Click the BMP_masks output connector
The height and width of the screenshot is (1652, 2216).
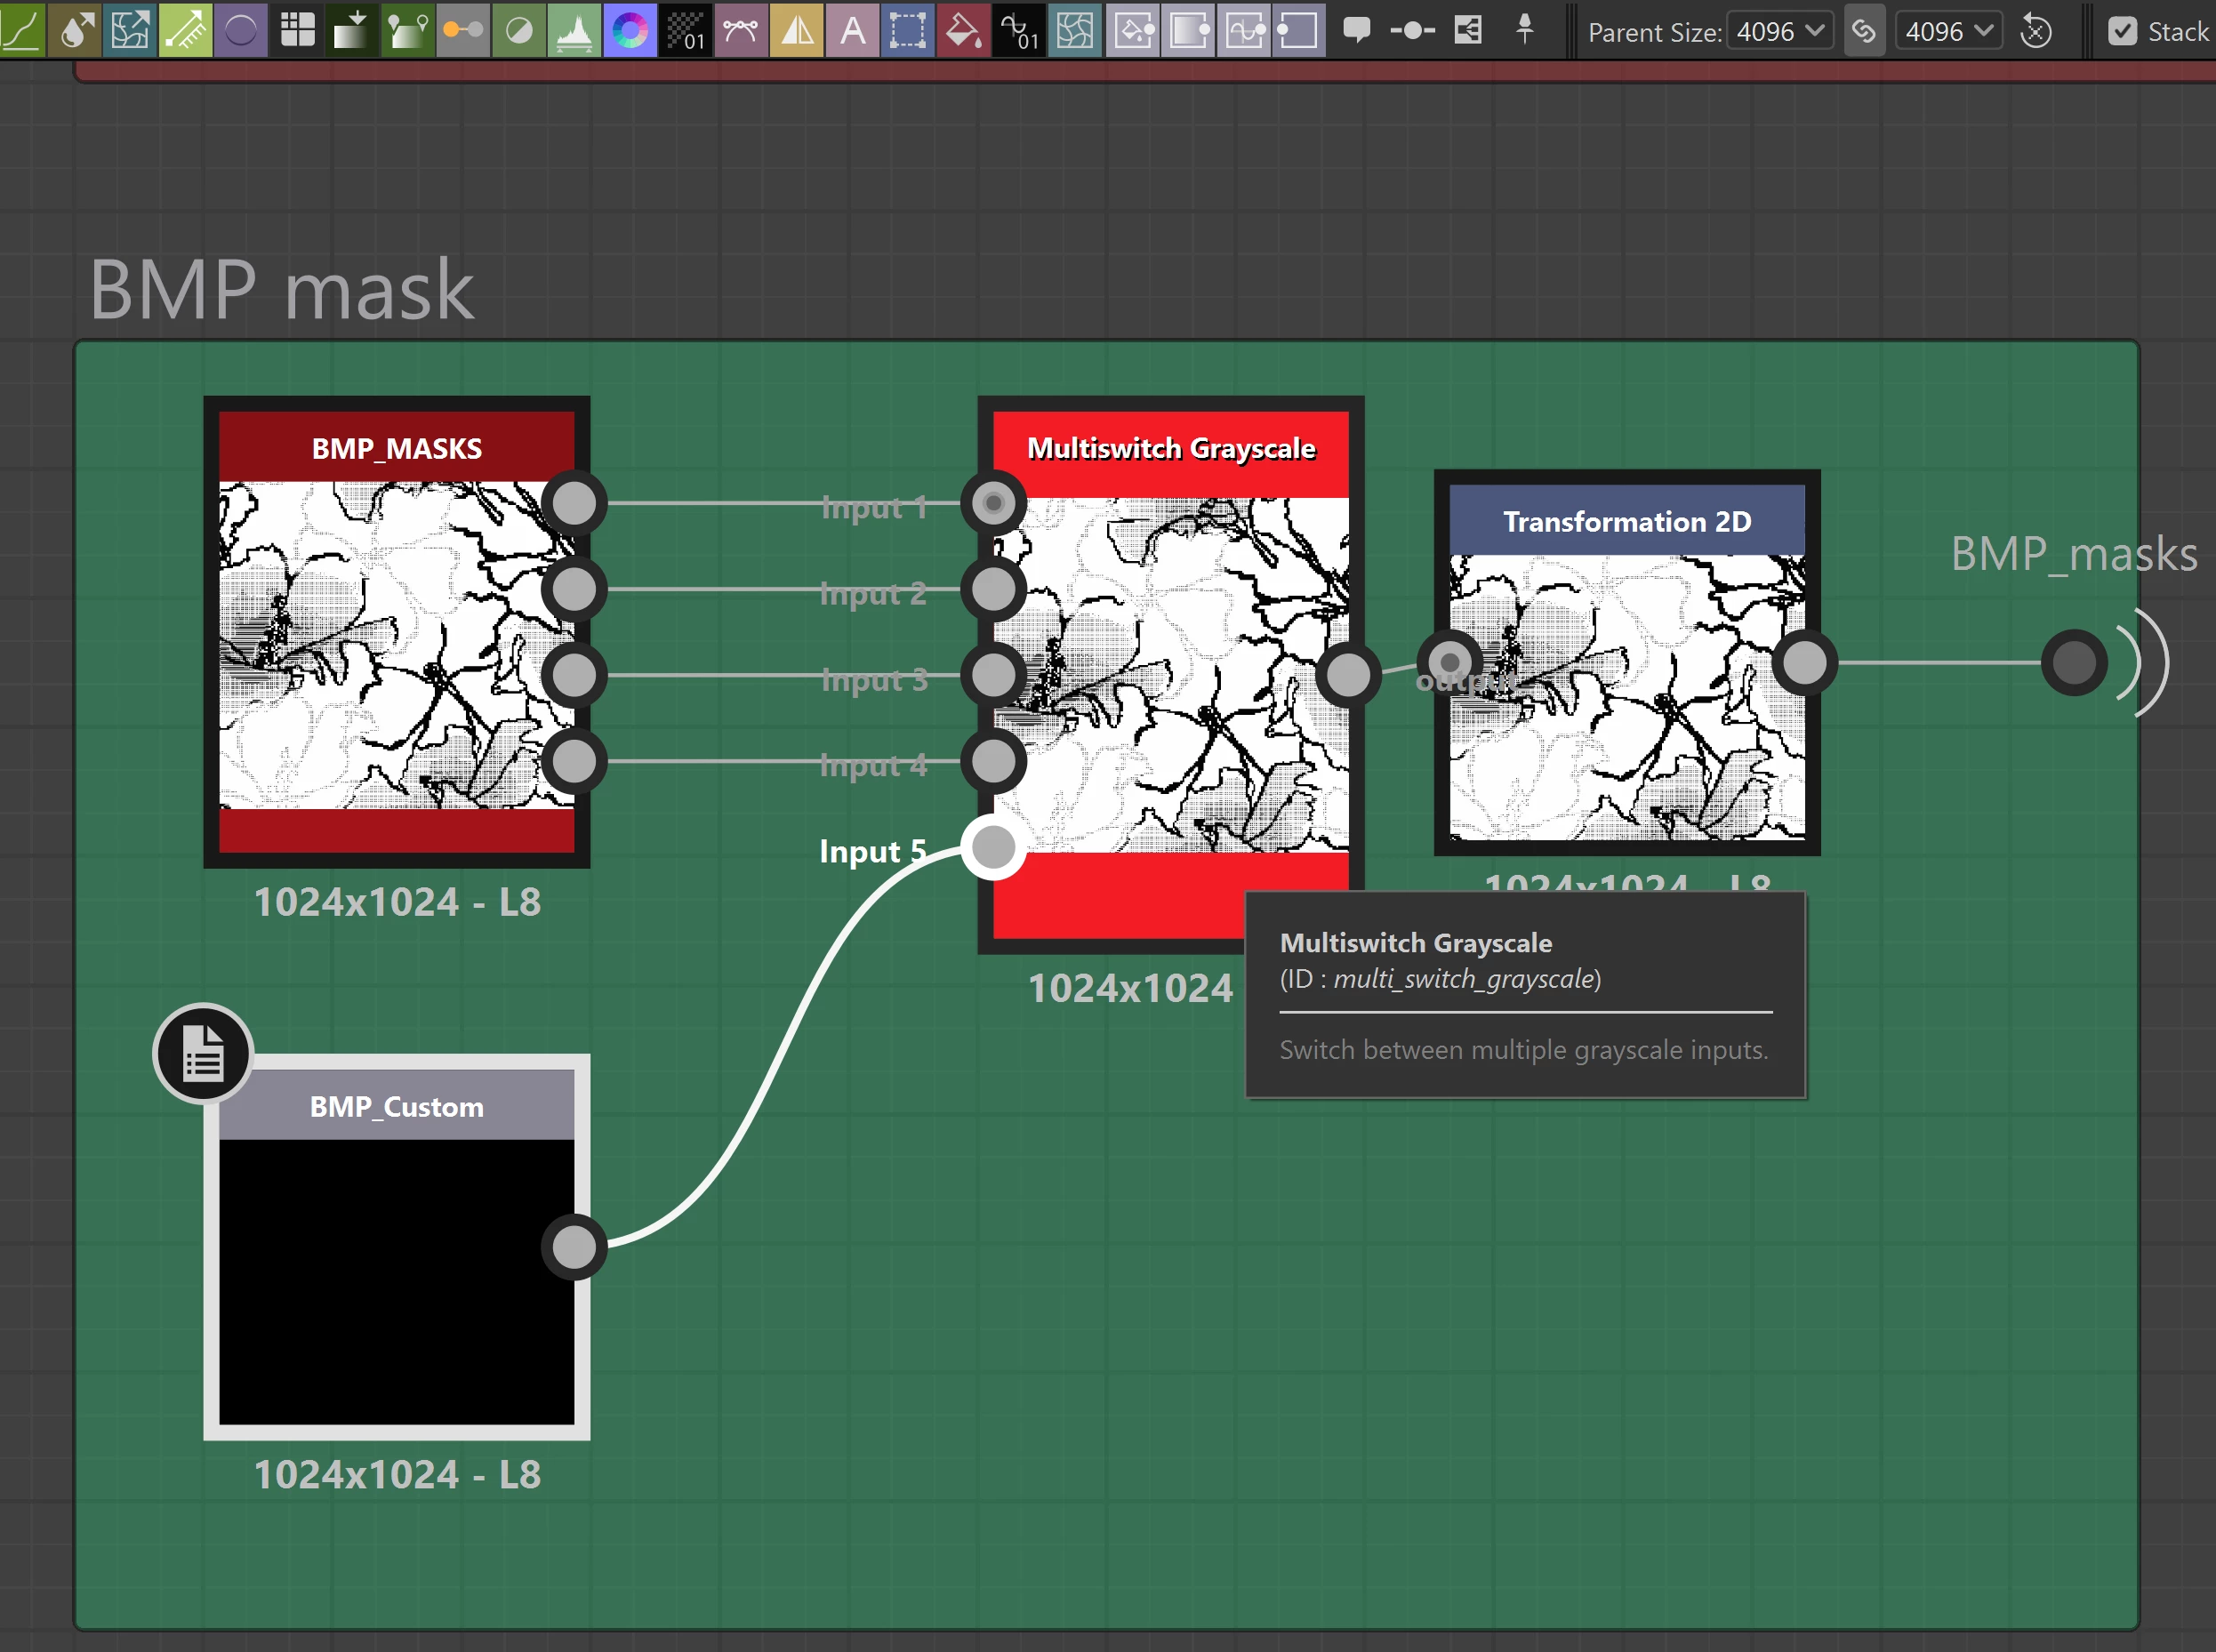click(x=2074, y=662)
